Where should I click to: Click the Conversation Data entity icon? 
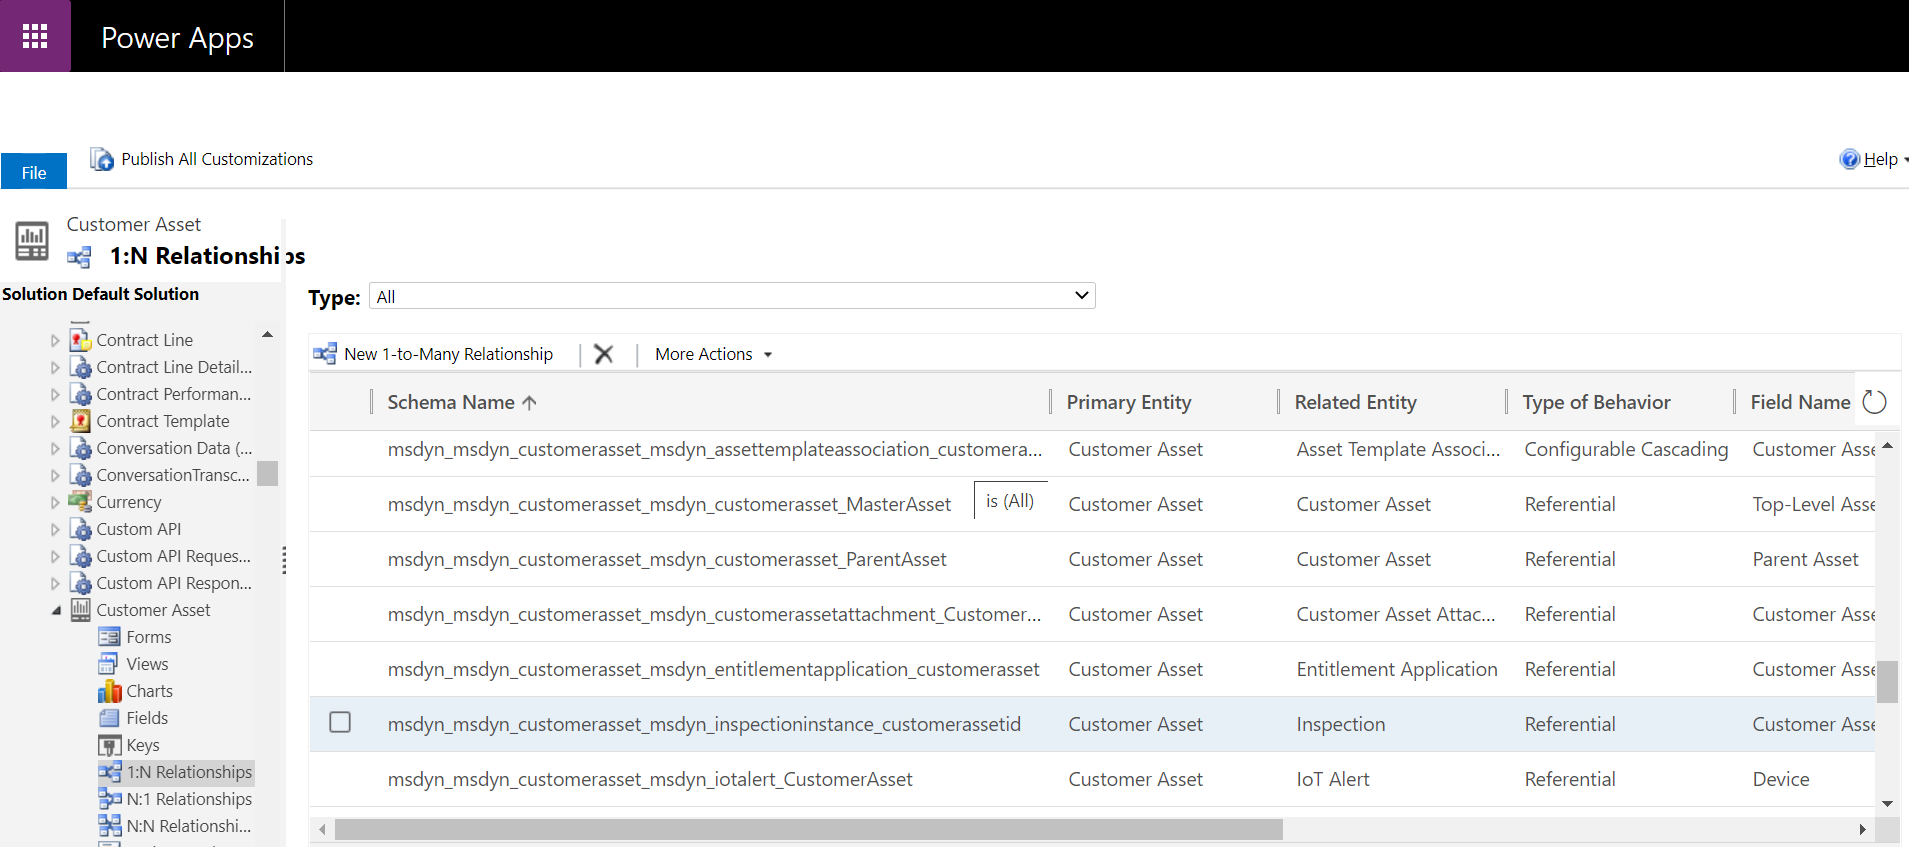pyautogui.click(x=80, y=447)
